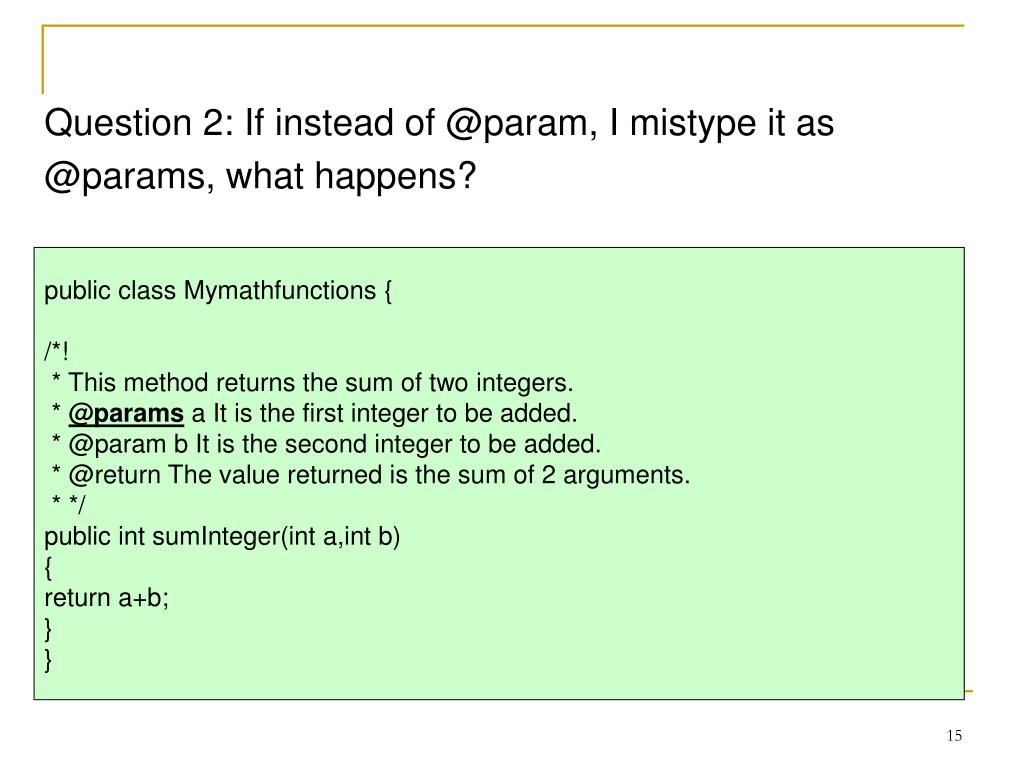Click the '* */' comment closing line
Screen dimensions: 1024x768
click(68, 503)
